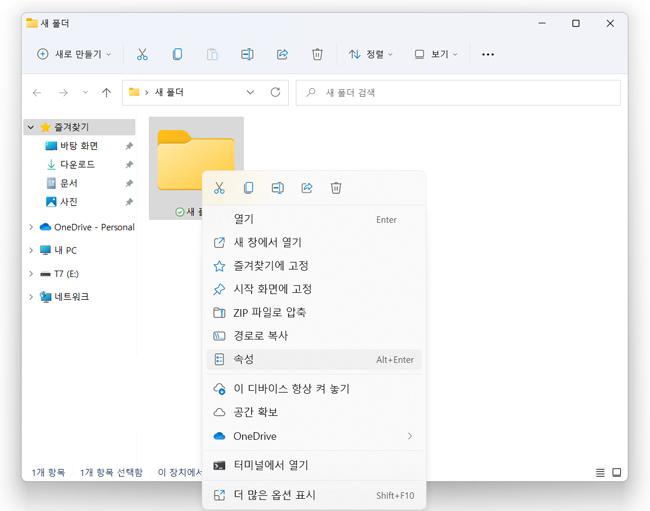Click the Share icon in the top toolbar
This screenshot has width=650, height=511.
(x=282, y=54)
